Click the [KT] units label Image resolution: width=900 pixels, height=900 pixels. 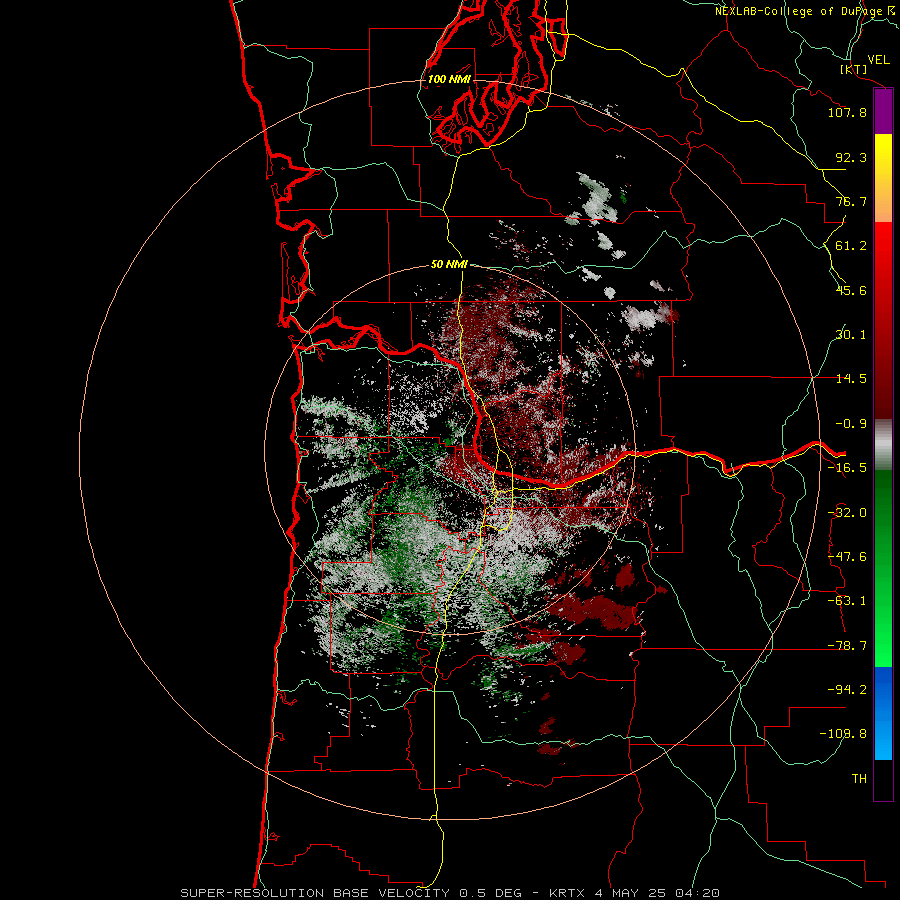[x=854, y=69]
